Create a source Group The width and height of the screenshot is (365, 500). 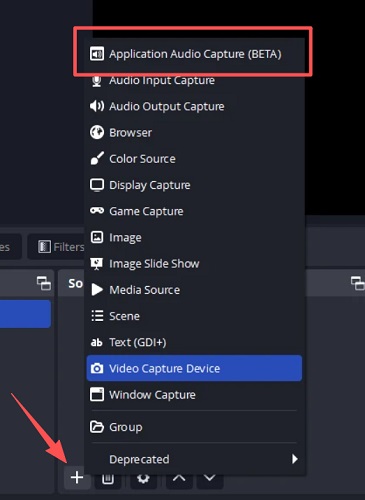(194, 427)
